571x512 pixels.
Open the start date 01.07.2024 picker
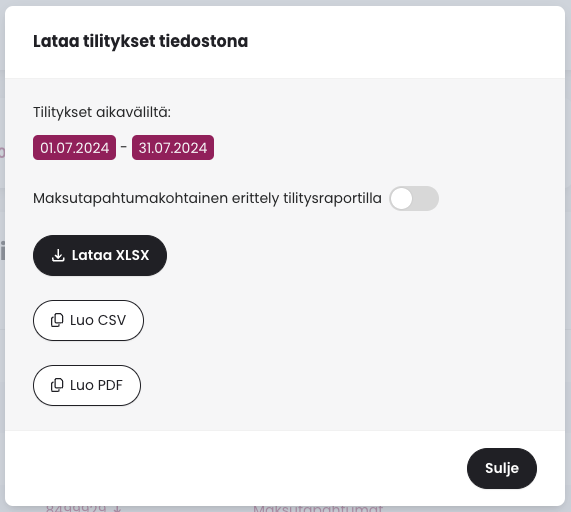pyautogui.click(x=74, y=147)
